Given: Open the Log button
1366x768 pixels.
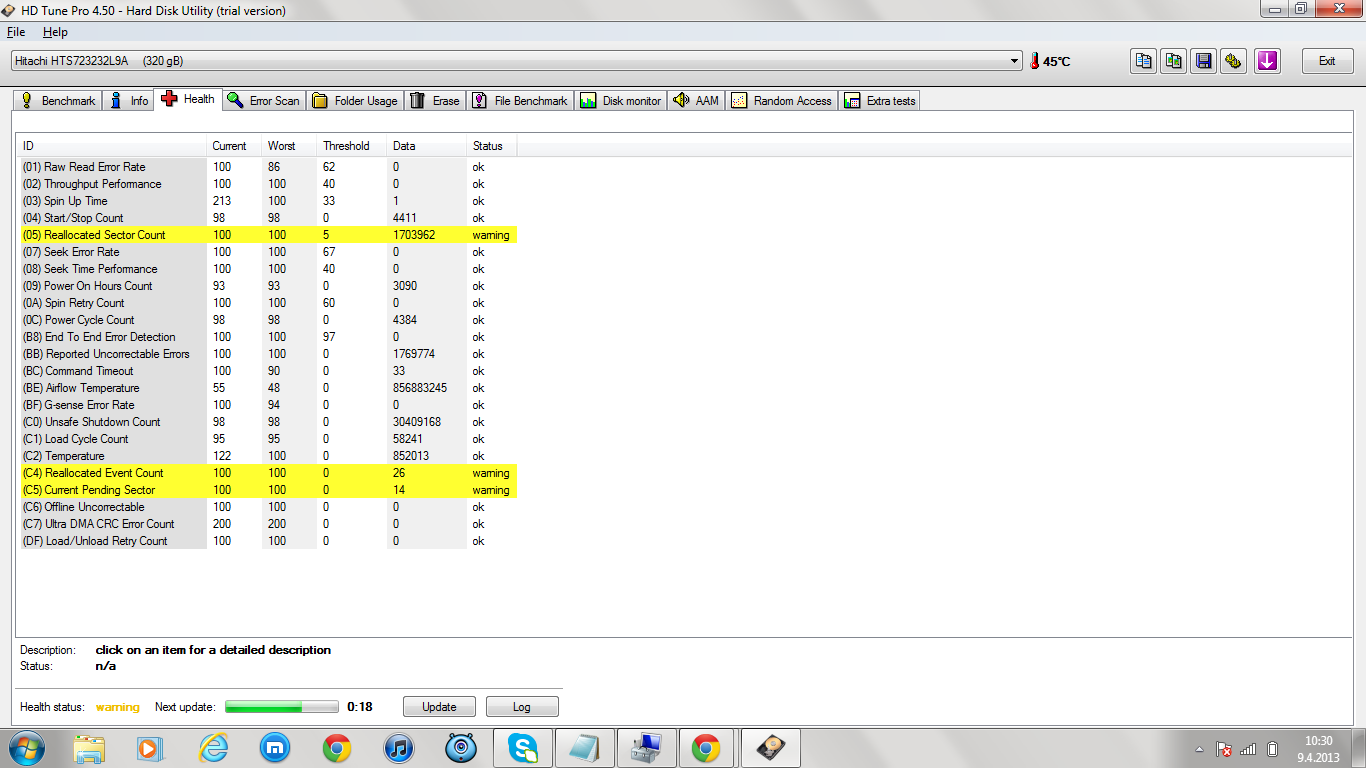Looking at the screenshot, I should (x=522, y=707).
